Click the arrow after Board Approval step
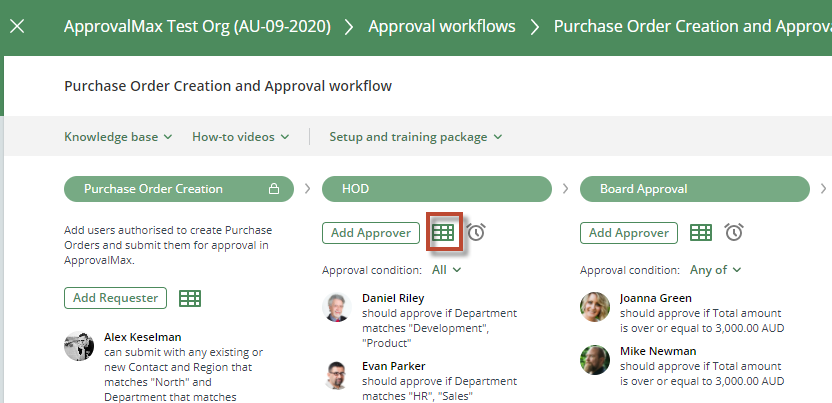This screenshot has height=403, width=832. click(x=824, y=189)
